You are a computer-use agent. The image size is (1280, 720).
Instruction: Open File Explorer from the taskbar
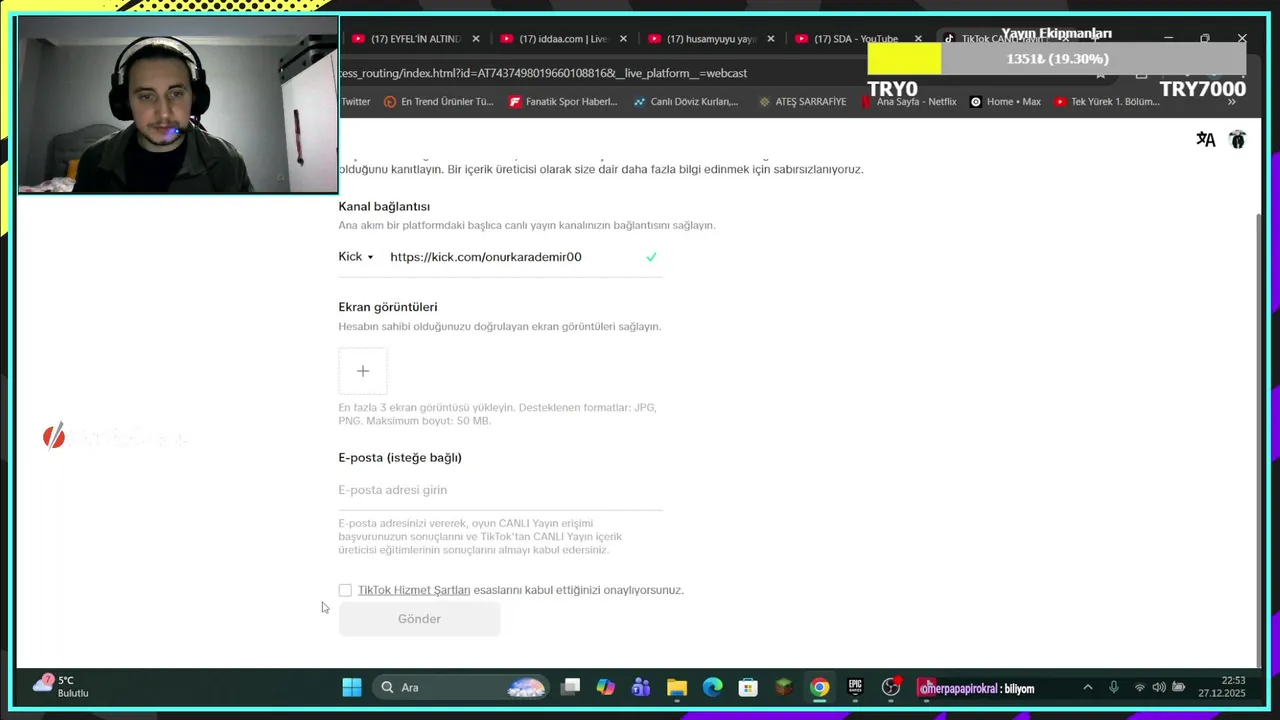pyautogui.click(x=677, y=687)
